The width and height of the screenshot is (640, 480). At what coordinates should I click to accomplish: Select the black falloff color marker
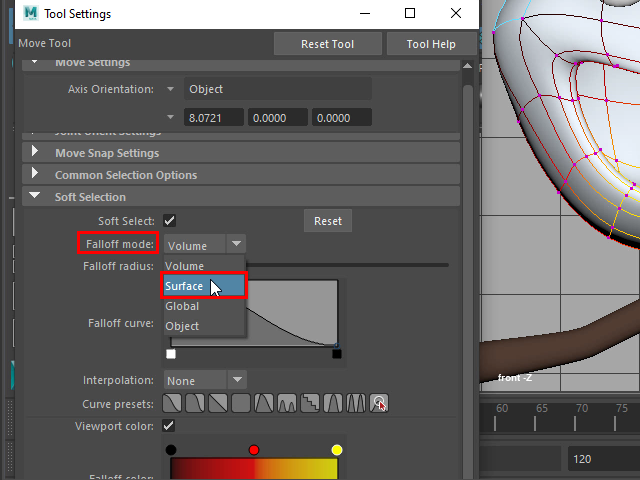point(171,450)
